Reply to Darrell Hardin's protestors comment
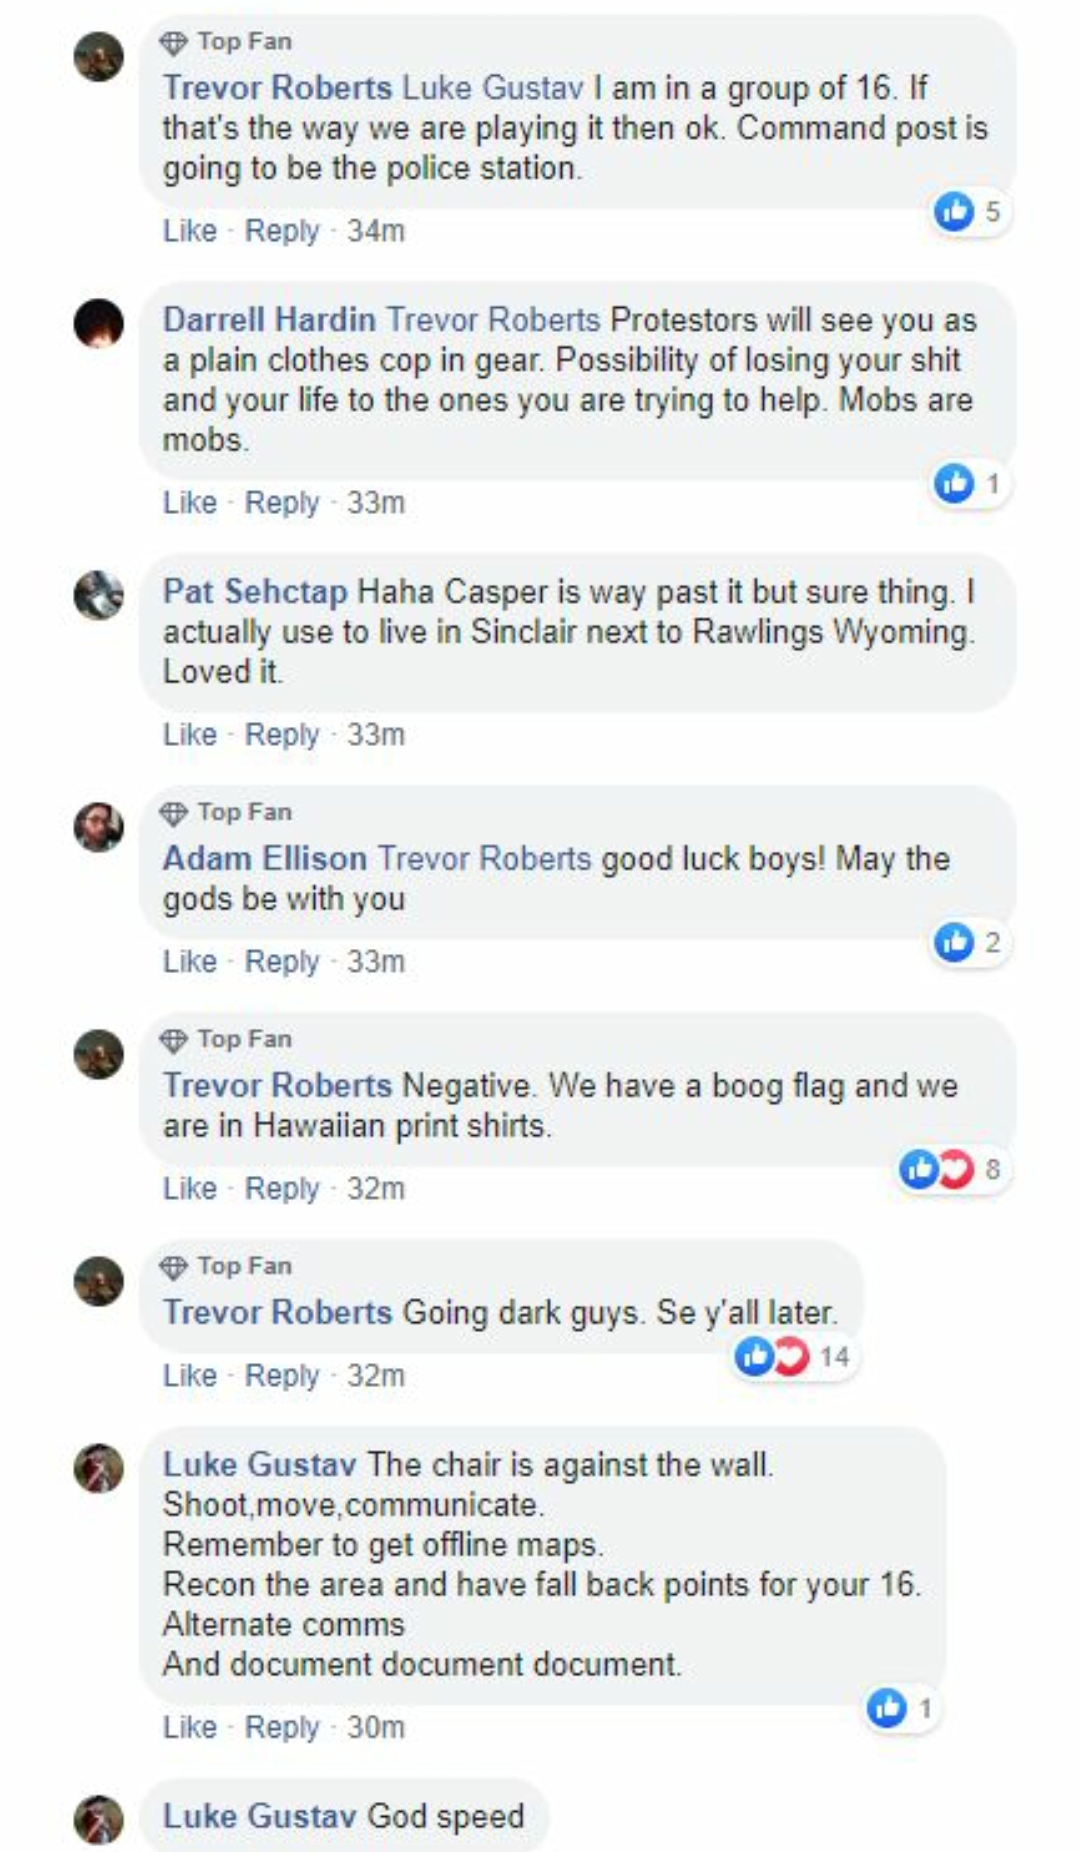 (x=282, y=503)
